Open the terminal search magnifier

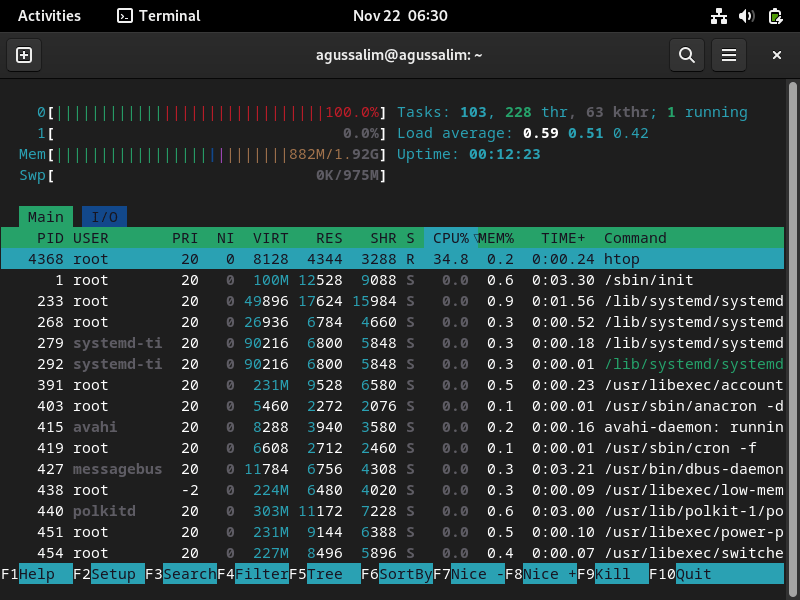coord(687,55)
